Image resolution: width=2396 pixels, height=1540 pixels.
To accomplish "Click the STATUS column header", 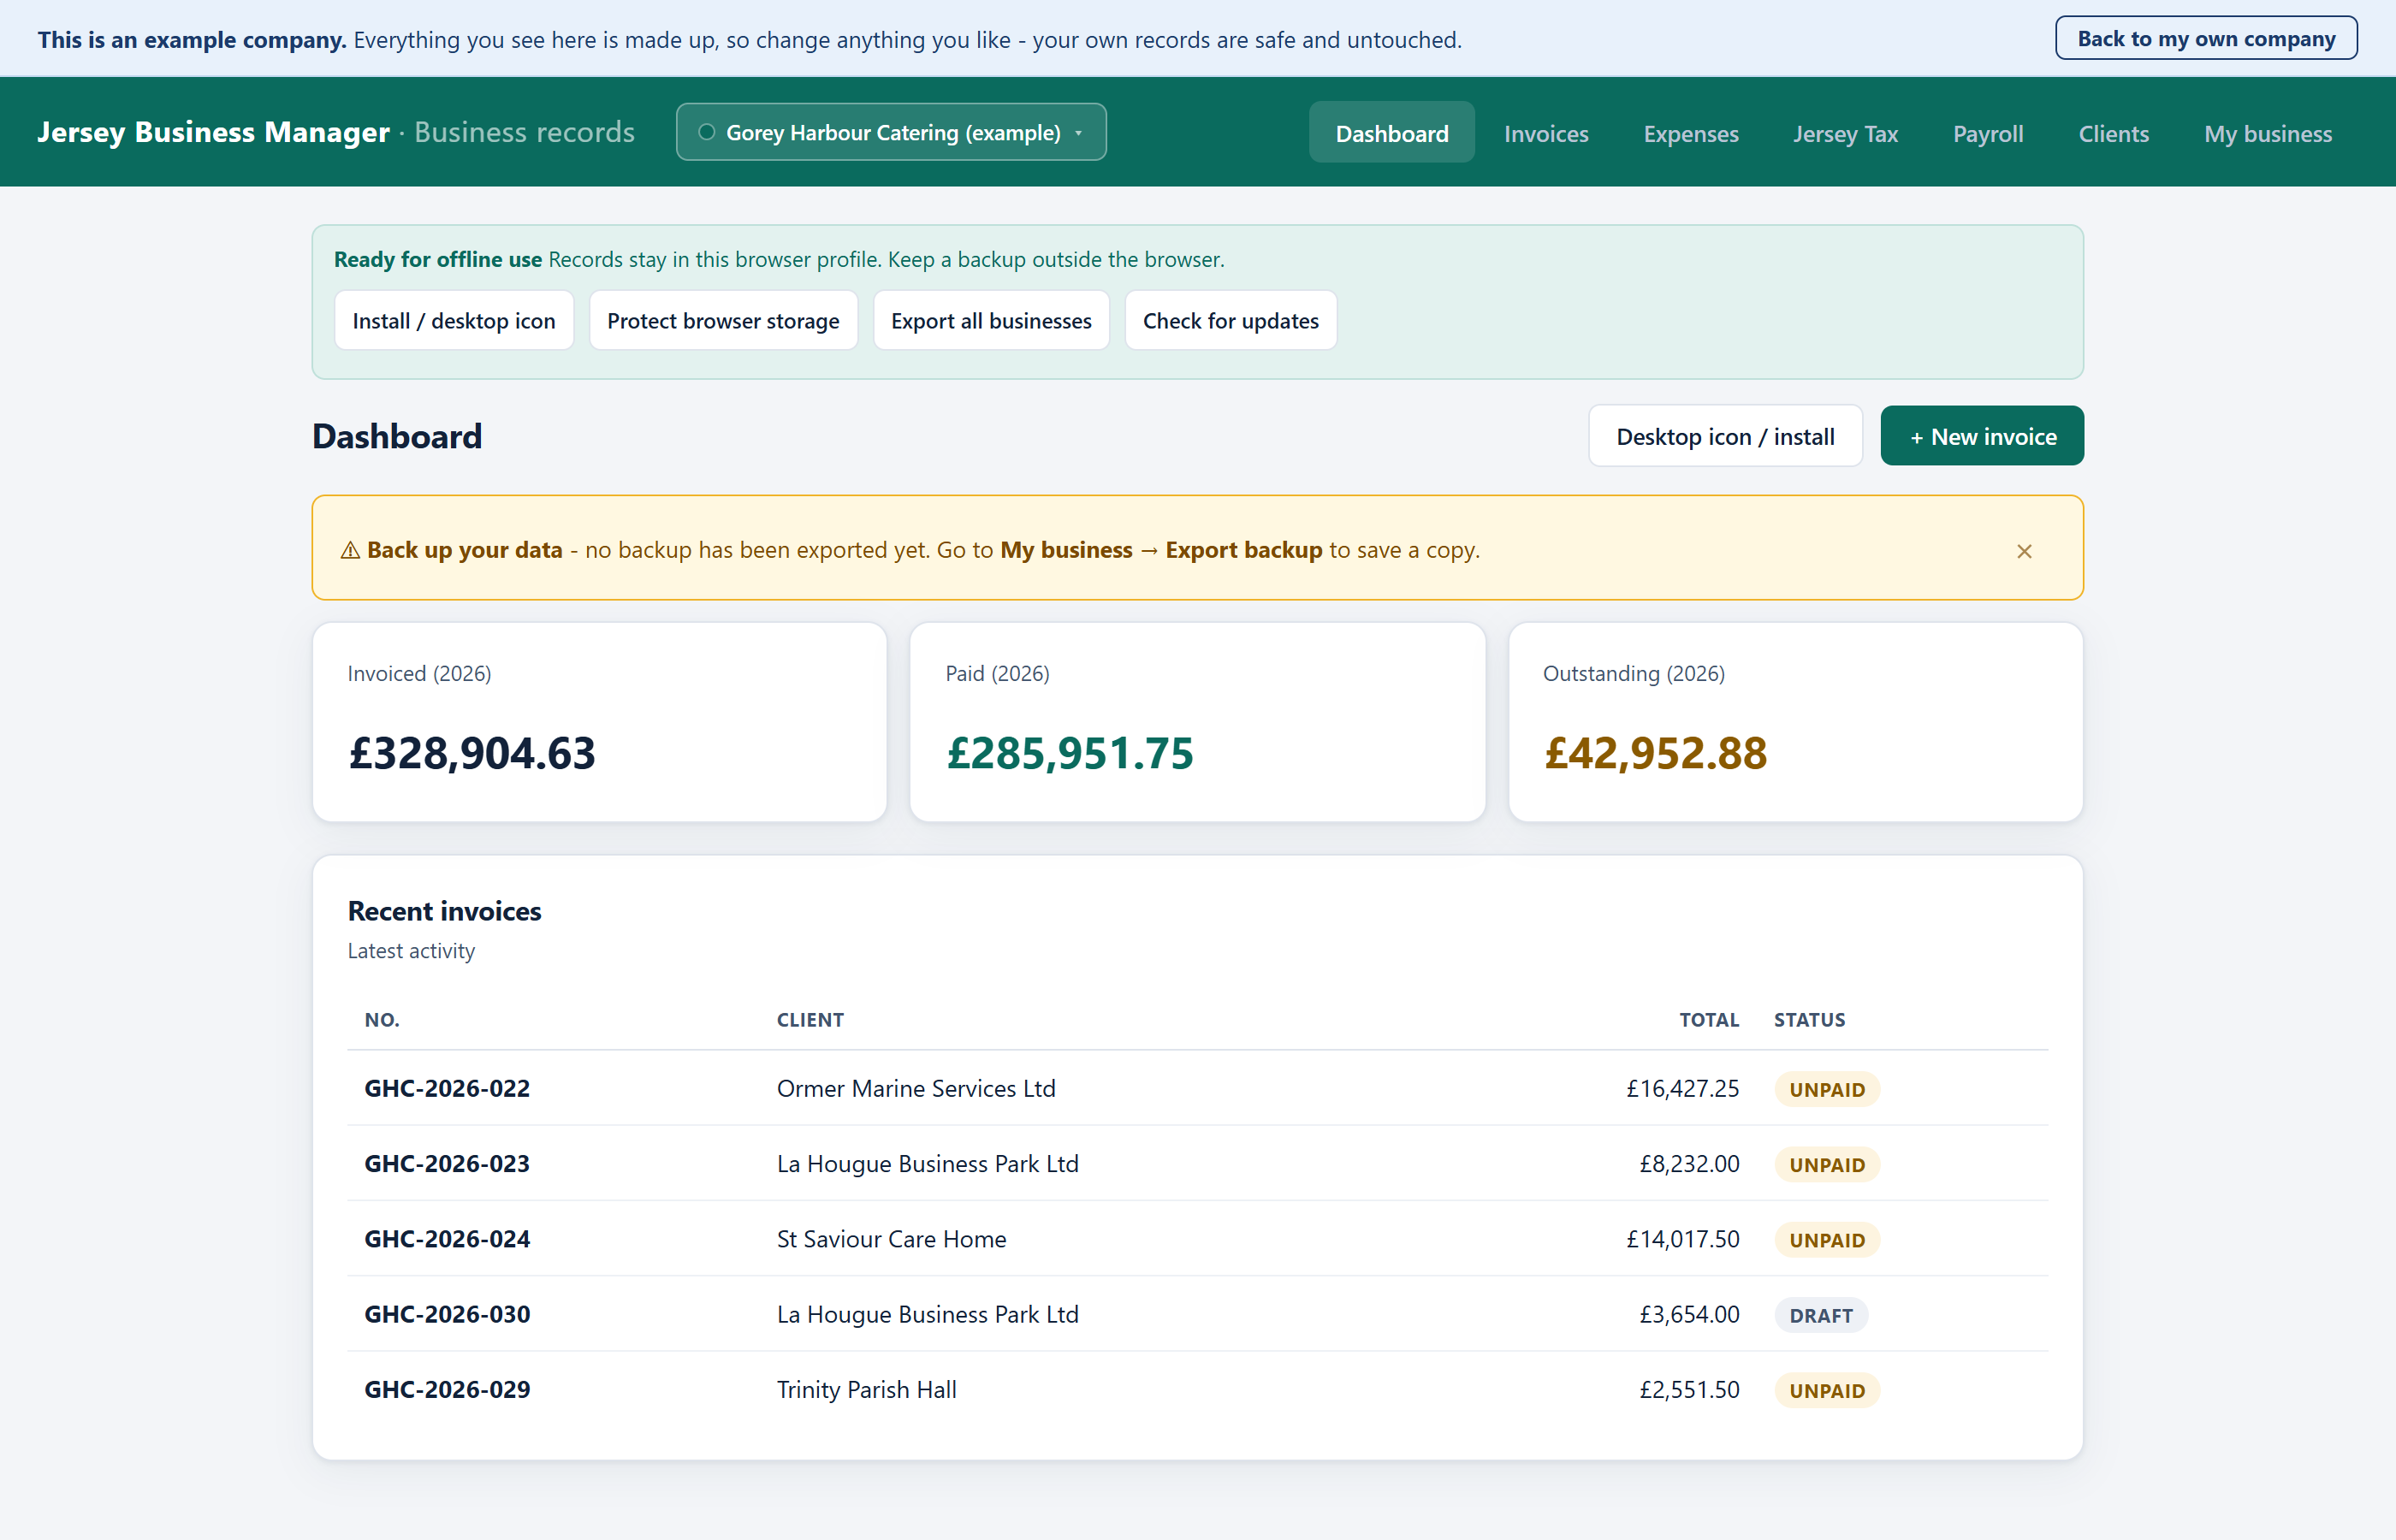I will 1809,1019.
